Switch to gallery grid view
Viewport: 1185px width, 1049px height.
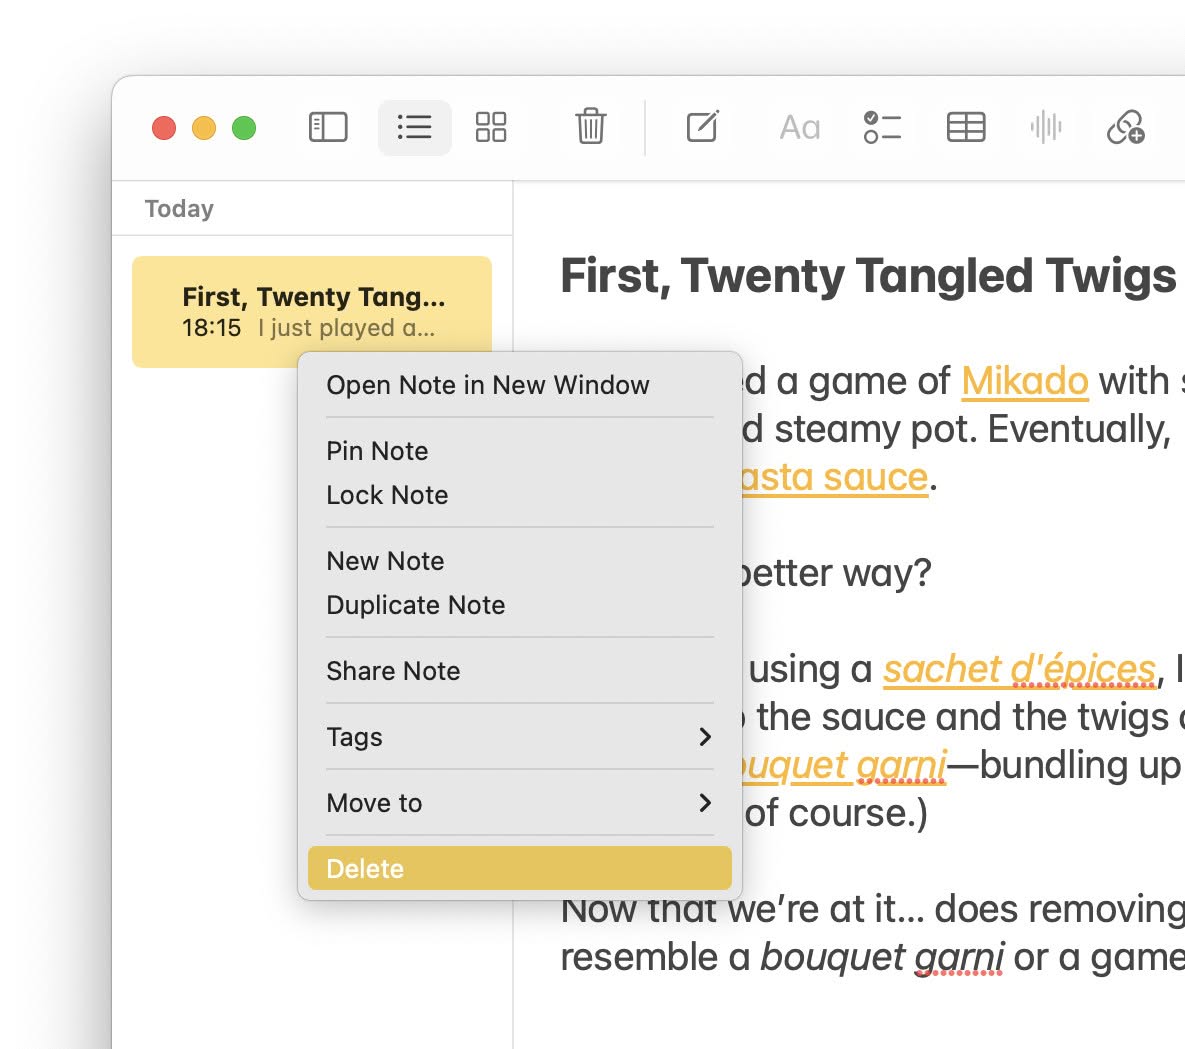pos(490,127)
